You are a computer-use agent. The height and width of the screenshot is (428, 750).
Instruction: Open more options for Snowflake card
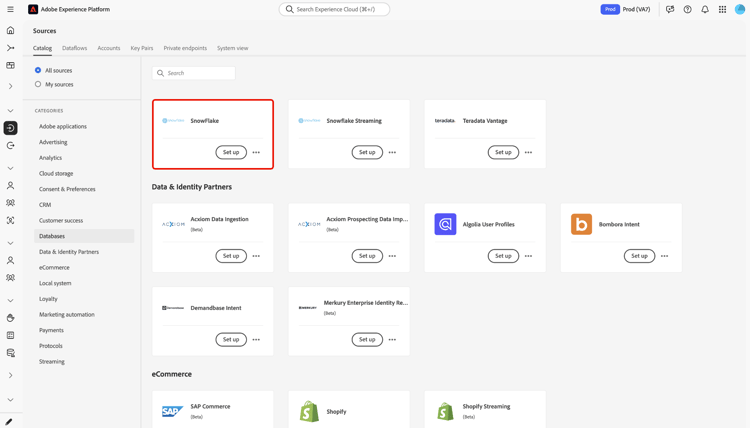tap(256, 153)
